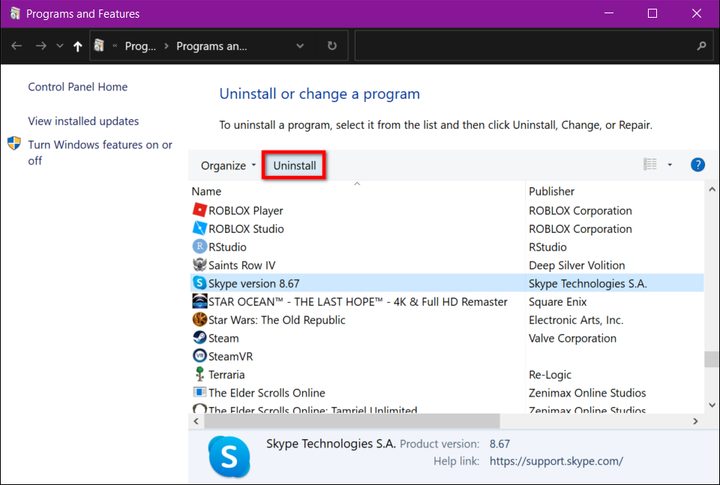720x485 pixels.
Task: Click the Skype icon in the list row
Action: (x=199, y=283)
